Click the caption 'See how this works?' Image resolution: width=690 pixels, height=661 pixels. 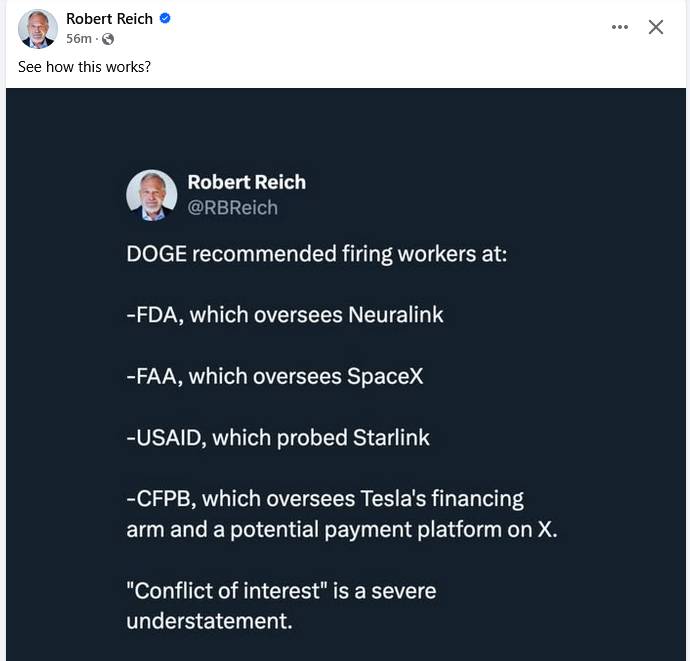tap(84, 67)
